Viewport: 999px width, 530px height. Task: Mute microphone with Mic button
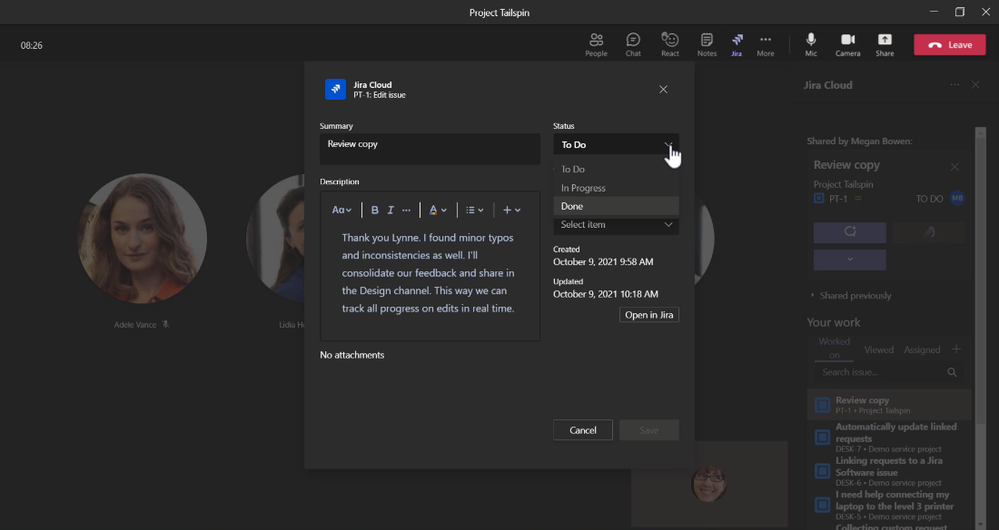click(810, 45)
